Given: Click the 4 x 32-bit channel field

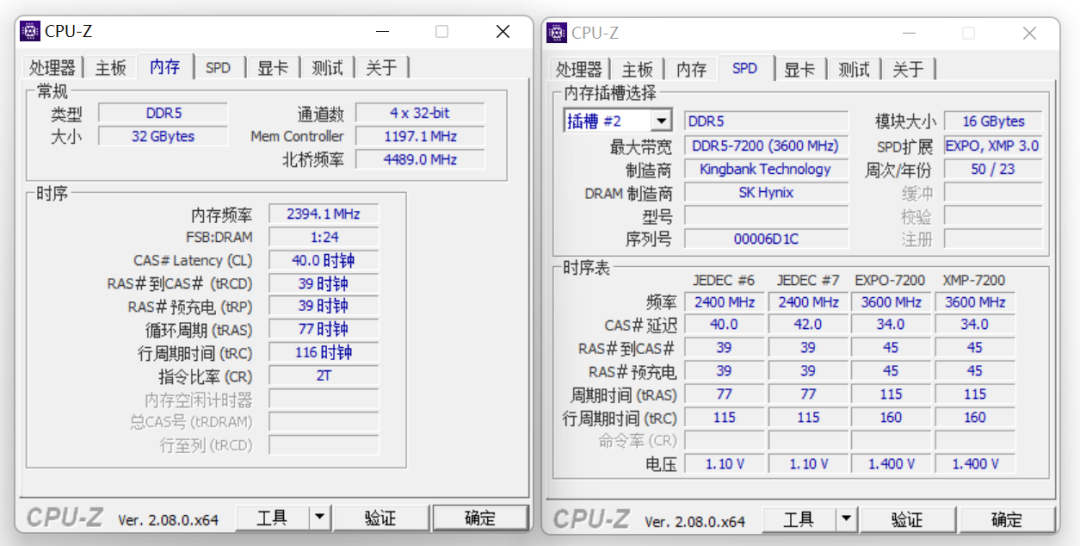Looking at the screenshot, I should (420, 113).
